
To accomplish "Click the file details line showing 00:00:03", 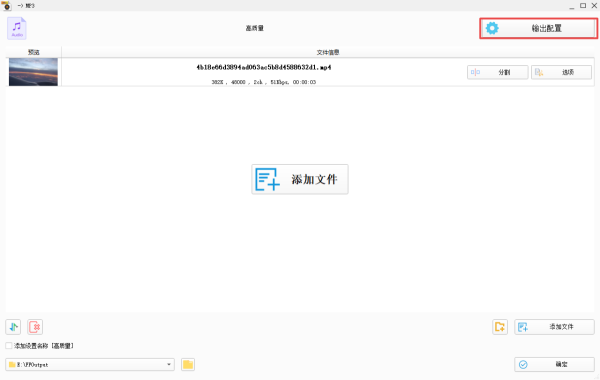I will tap(264, 82).
